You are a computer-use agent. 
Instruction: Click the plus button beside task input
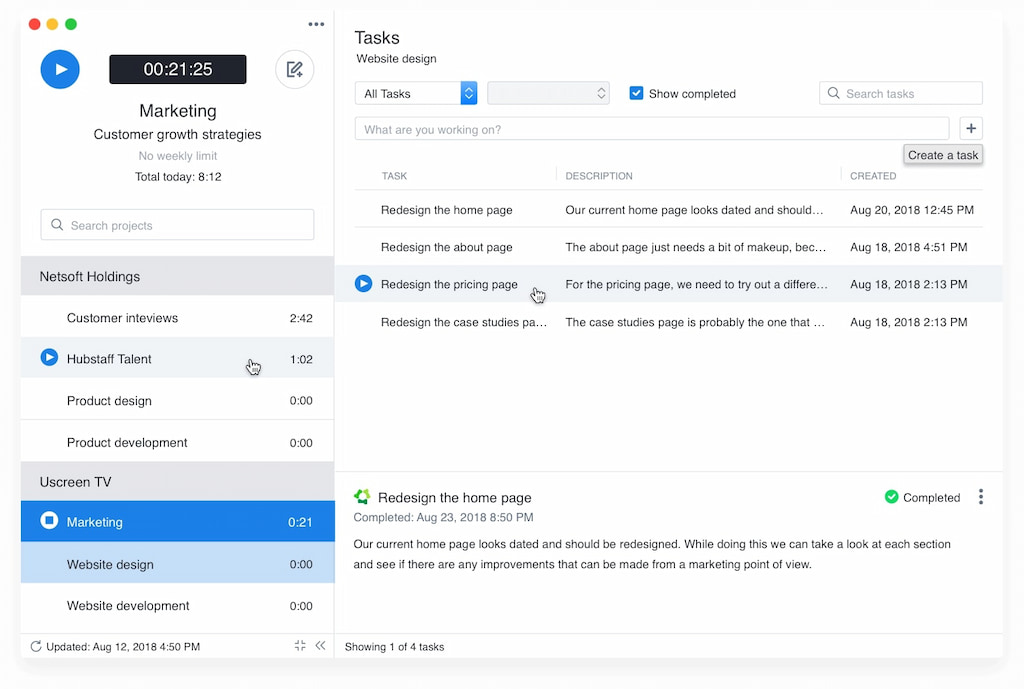point(970,128)
